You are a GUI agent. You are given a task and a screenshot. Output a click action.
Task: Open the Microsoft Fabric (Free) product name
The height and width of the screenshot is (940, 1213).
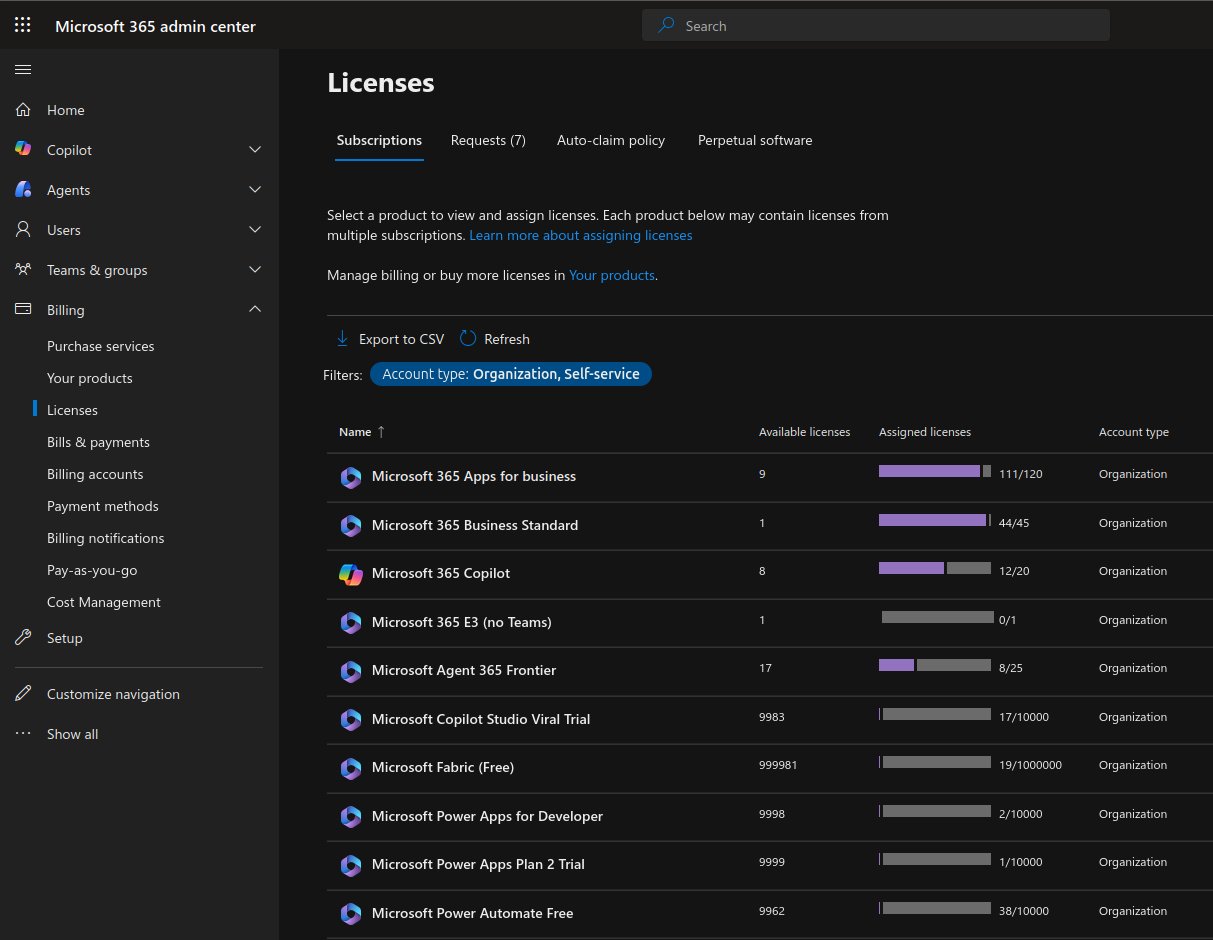443,767
